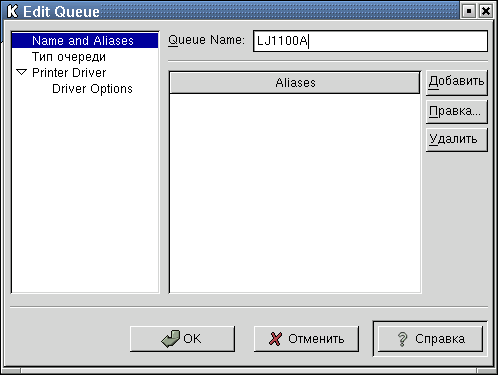Open the KDE window menu icon
This screenshot has width=498, height=375.
[x=12, y=11]
